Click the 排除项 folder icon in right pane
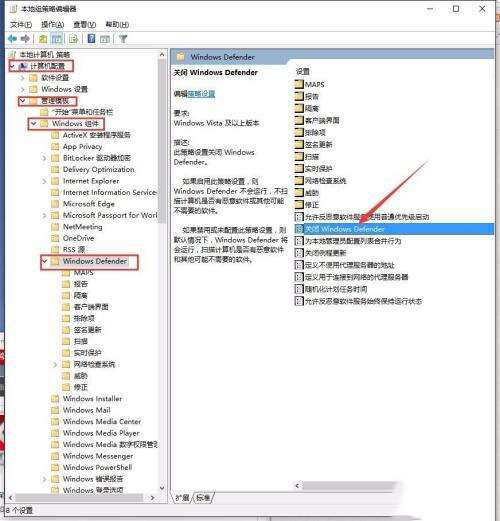500x521 pixels. click(x=299, y=132)
